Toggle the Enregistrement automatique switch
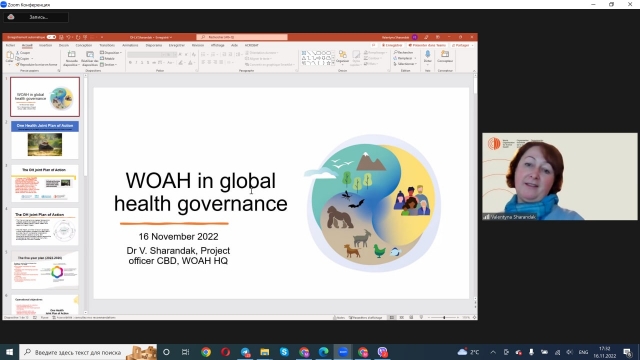This screenshot has width=640, height=360. [x=51, y=37]
